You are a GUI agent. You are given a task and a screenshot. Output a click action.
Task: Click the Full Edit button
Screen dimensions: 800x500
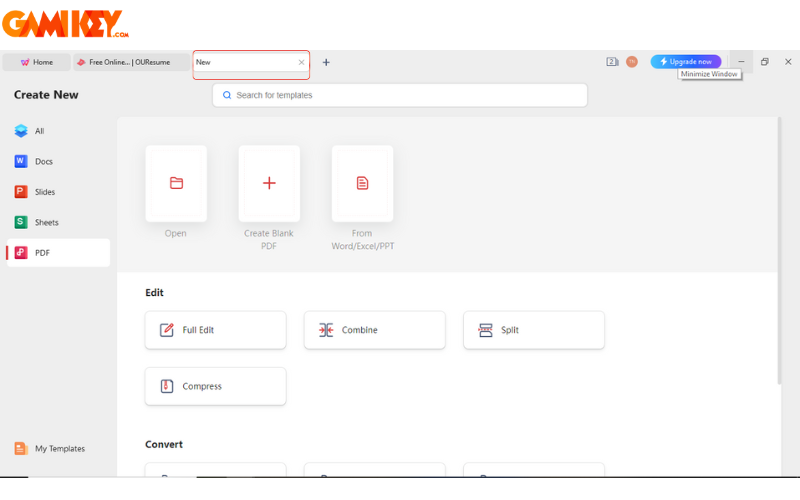pos(215,330)
